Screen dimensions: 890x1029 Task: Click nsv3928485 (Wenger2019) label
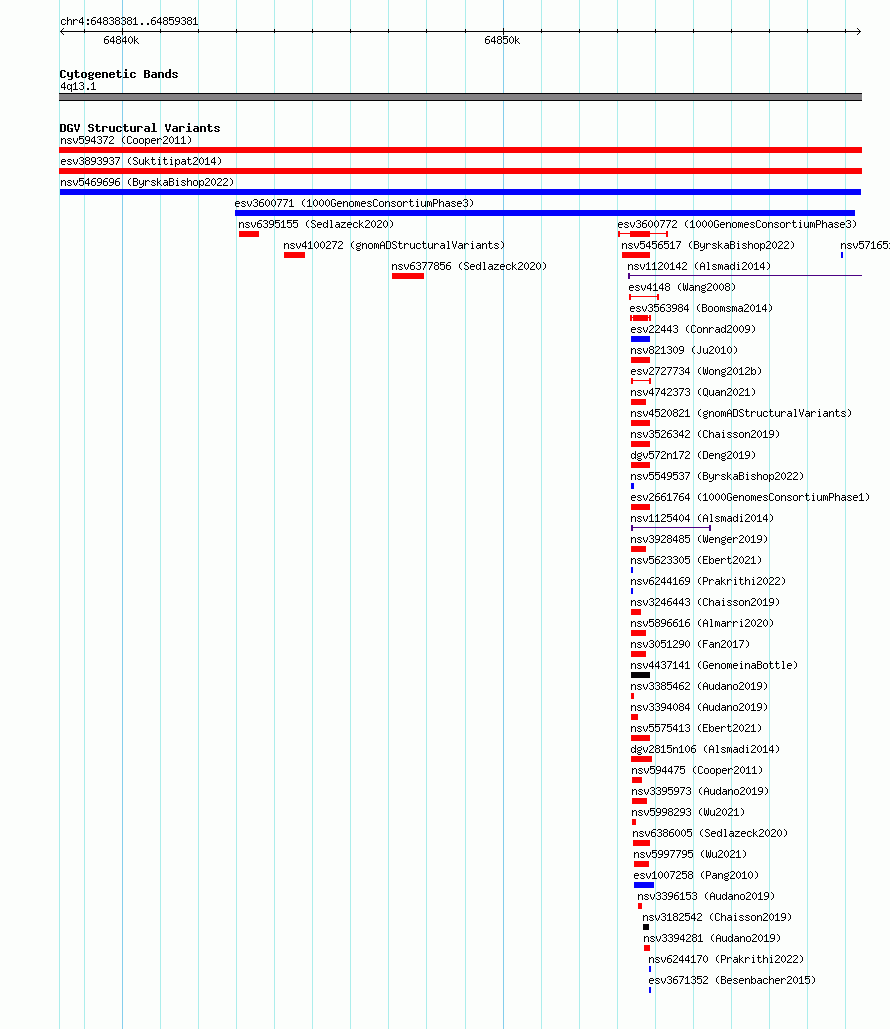(x=699, y=539)
